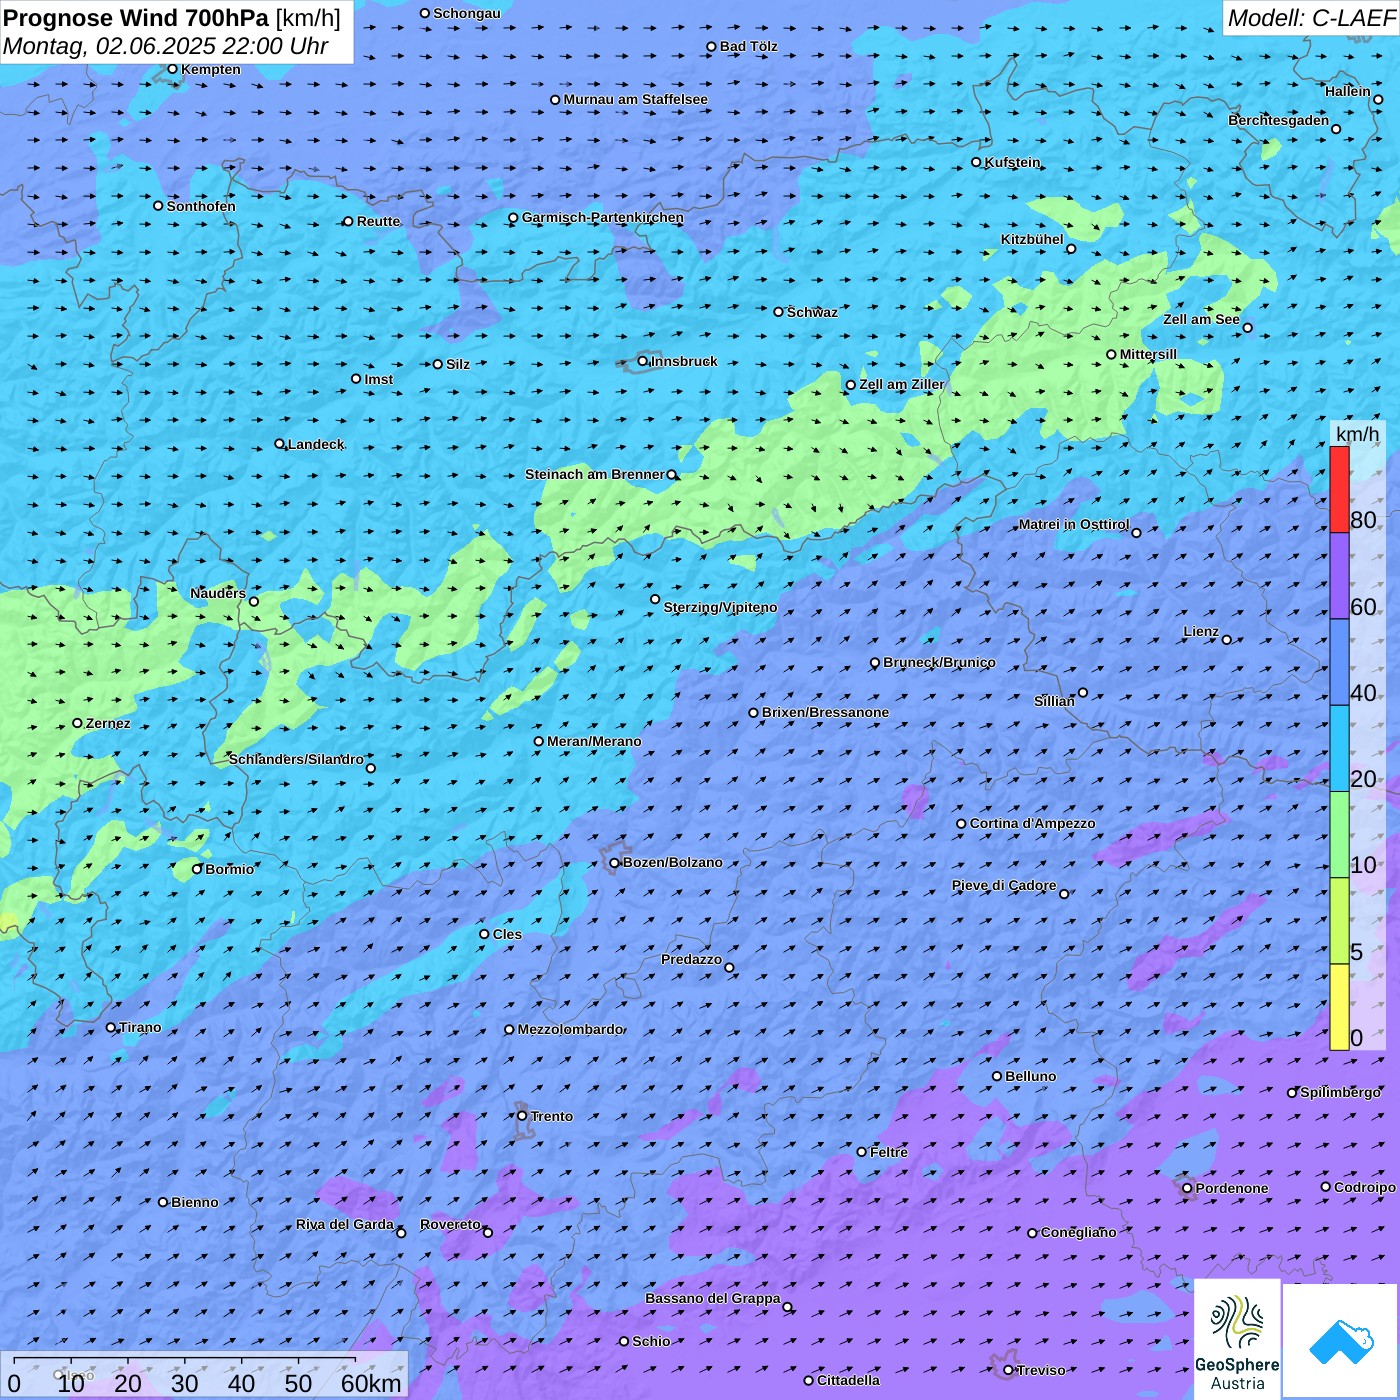Image resolution: width=1400 pixels, height=1400 pixels.
Task: Click the GeoSphere Austria logo
Action: tap(1237, 1340)
